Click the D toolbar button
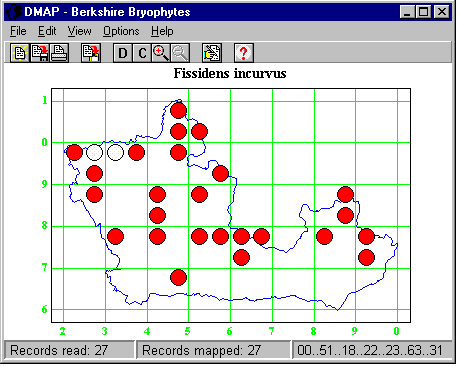Screen dimensions: 458x366 123,53
